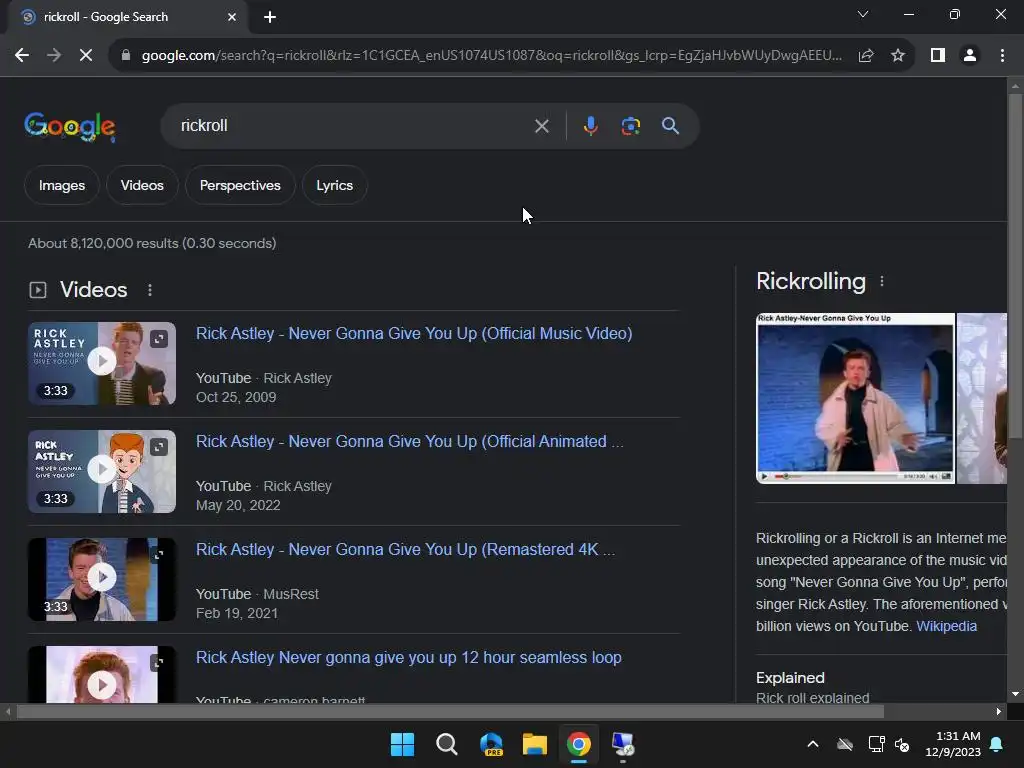Play Official Music Video thumbnail
This screenshot has width=1024, height=768.
[x=102, y=361]
